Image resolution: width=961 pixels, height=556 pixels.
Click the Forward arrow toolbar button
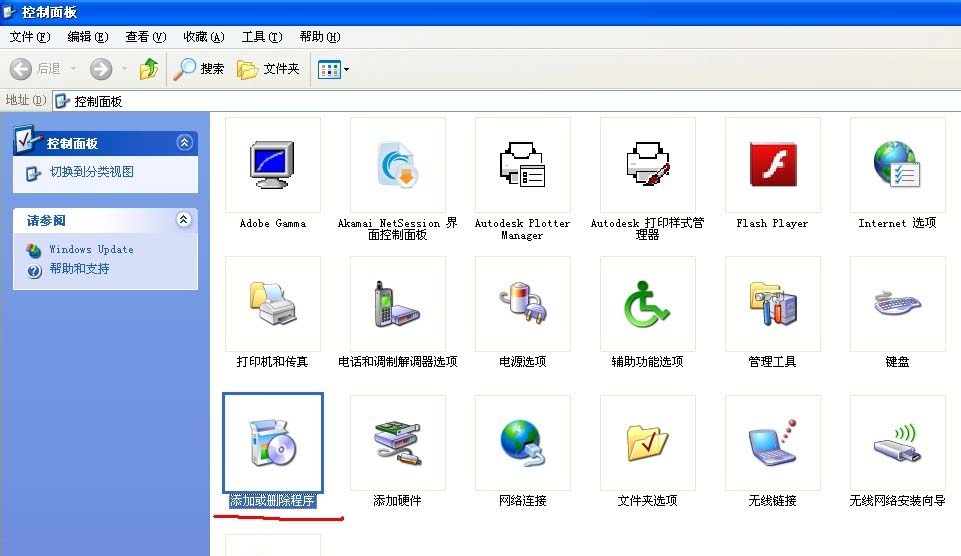pyautogui.click(x=101, y=69)
